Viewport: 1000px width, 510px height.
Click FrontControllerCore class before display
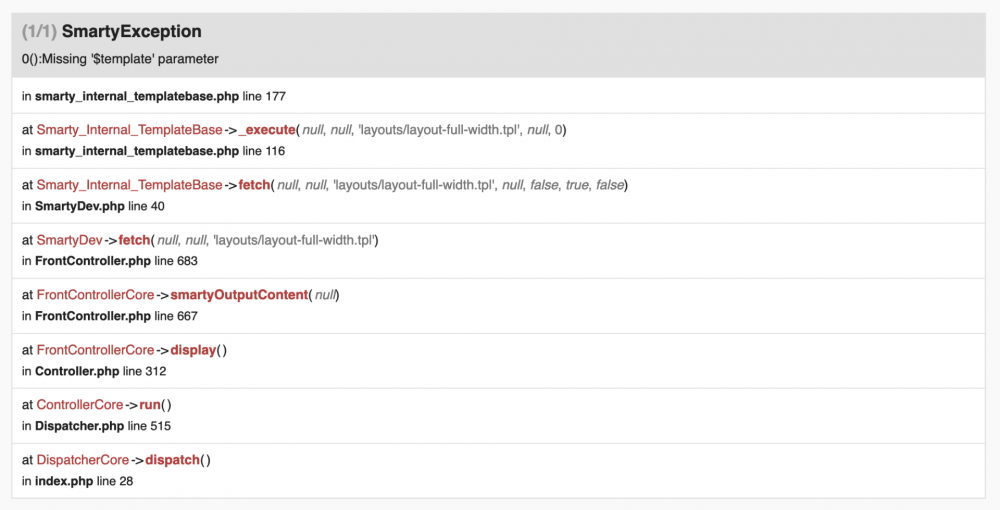click(x=96, y=350)
